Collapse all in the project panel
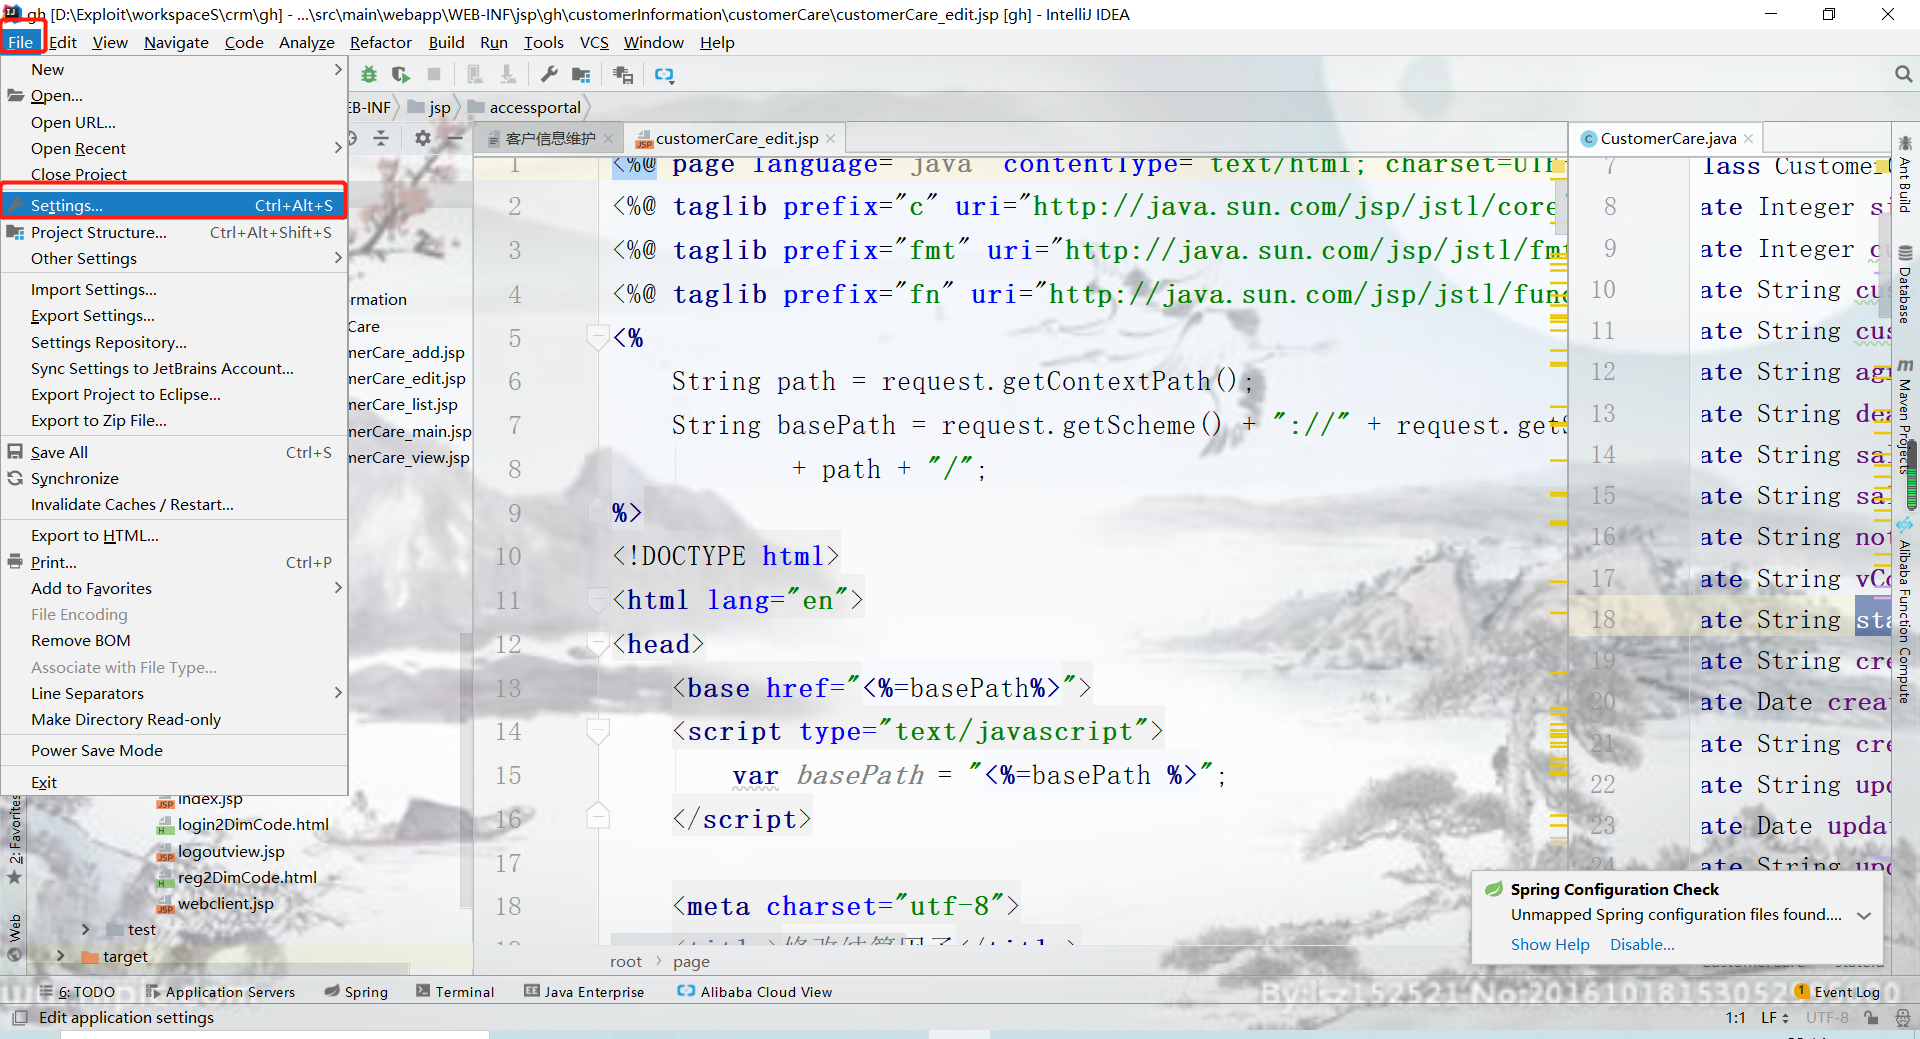Viewport: 1920px width, 1039px height. point(381,138)
